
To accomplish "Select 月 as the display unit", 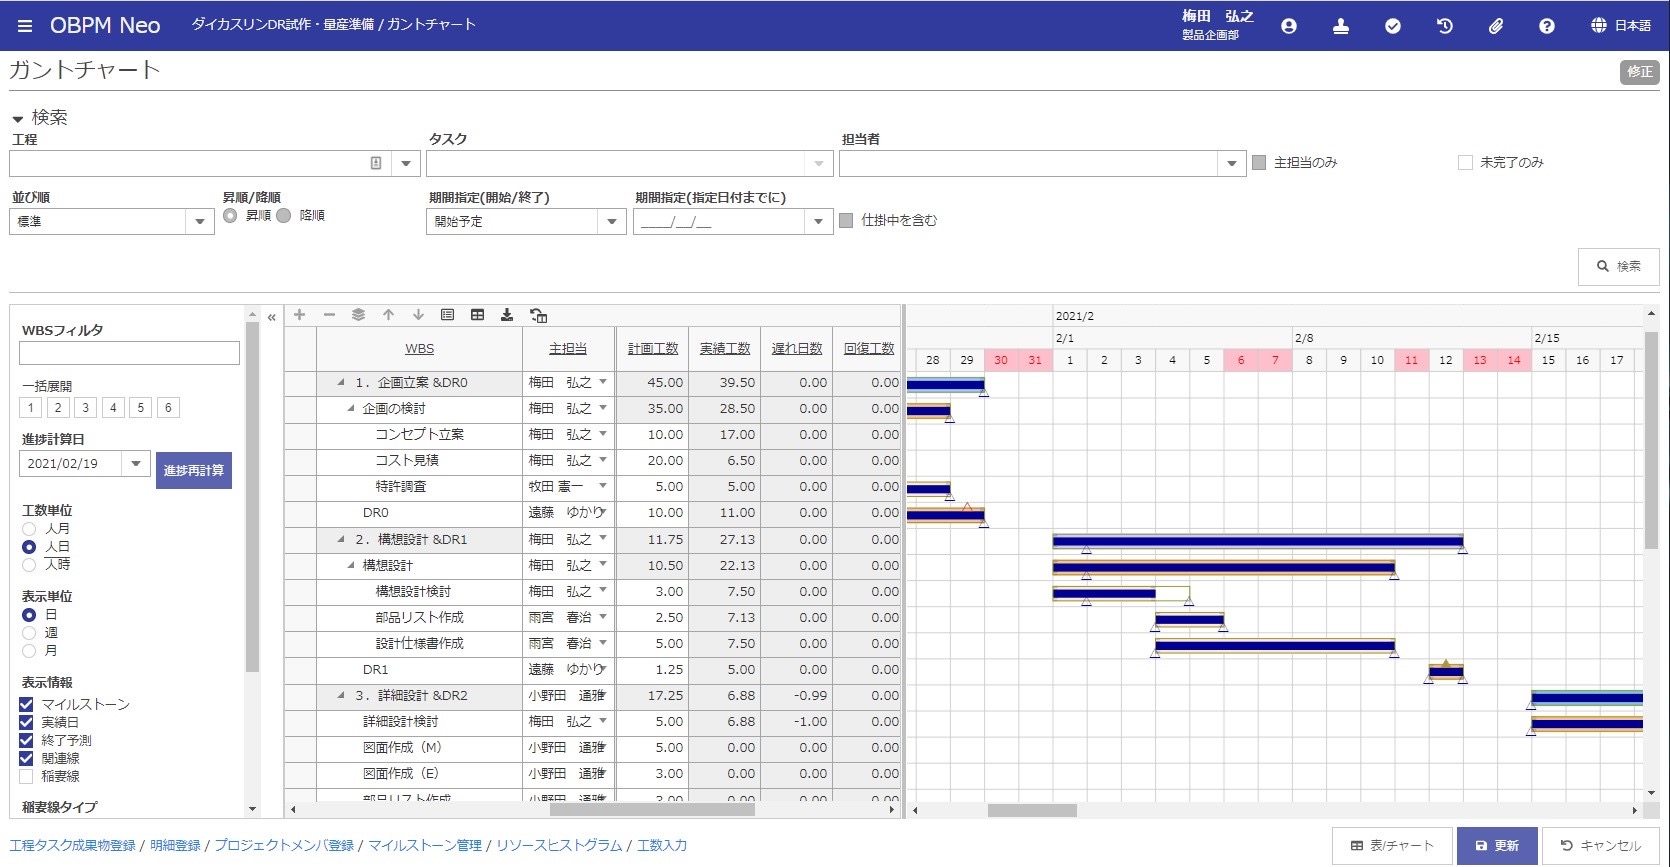I will [x=29, y=650].
